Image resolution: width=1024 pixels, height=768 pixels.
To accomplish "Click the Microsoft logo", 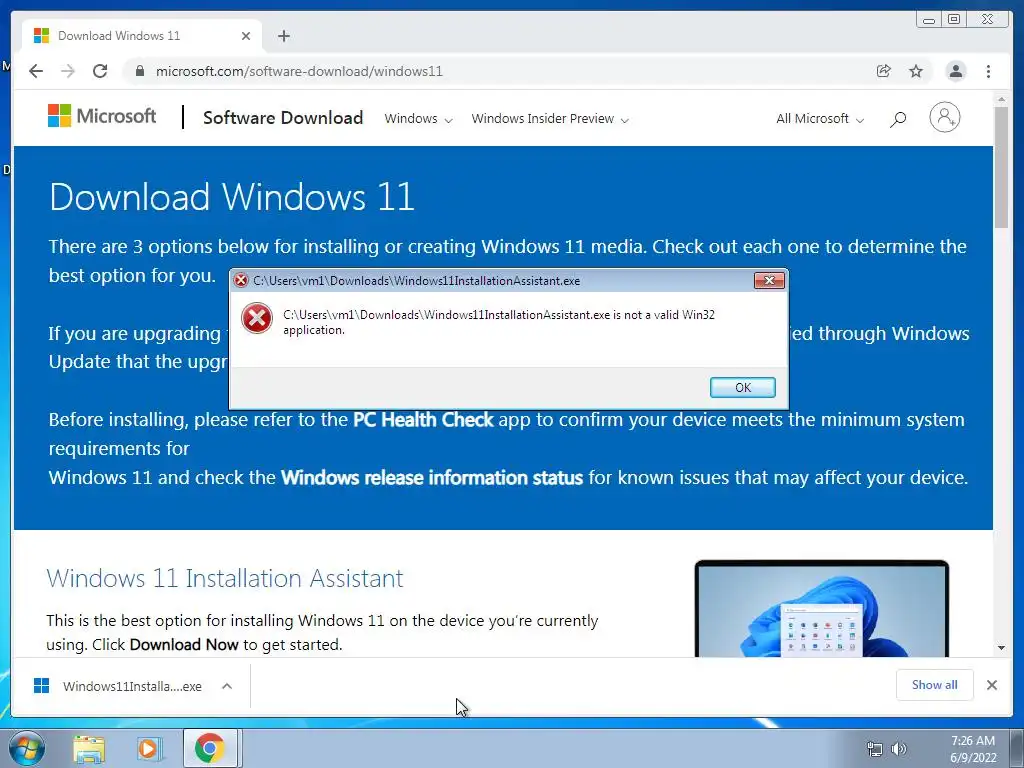I will pos(102,116).
